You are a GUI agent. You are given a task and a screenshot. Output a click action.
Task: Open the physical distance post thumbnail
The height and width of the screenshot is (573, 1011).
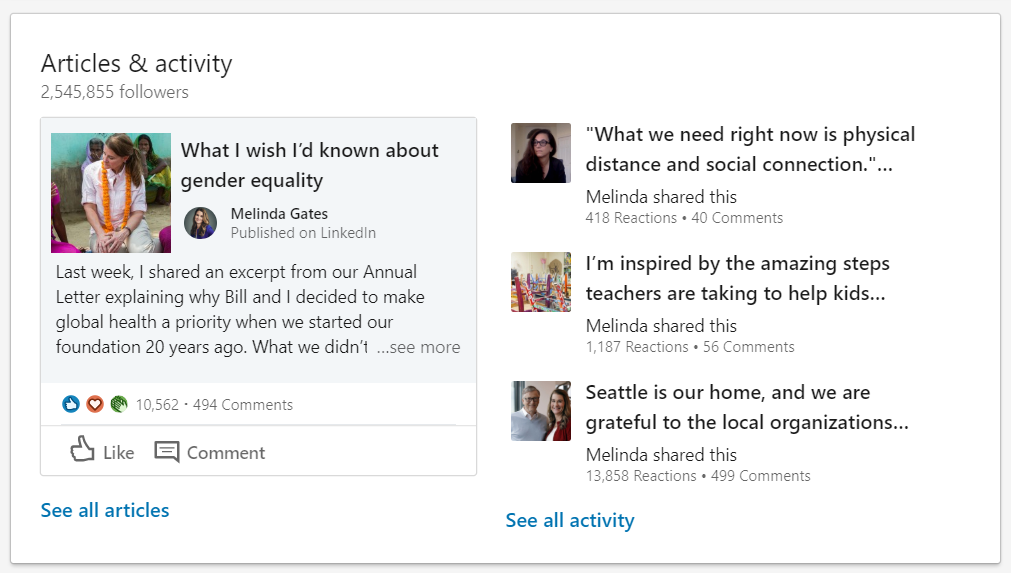[541, 153]
